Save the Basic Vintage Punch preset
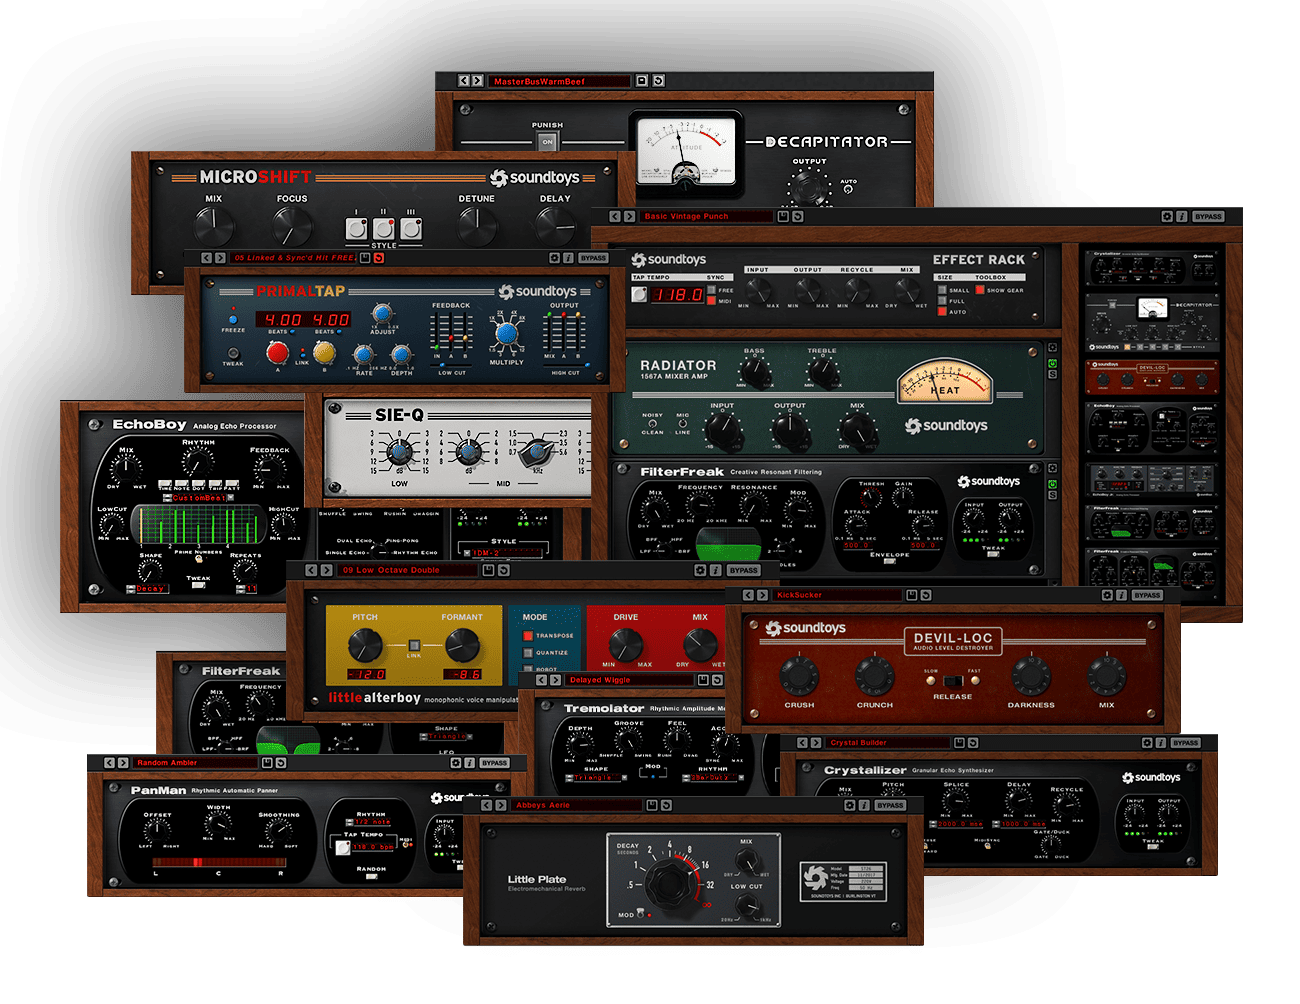Viewport: 1300px width, 1004px height. 783,216
